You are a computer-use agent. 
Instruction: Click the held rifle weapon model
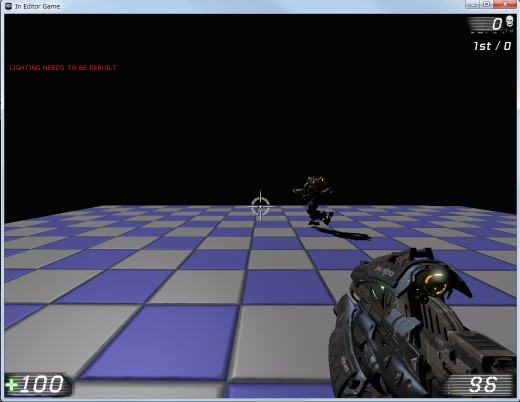[x=423, y=323]
